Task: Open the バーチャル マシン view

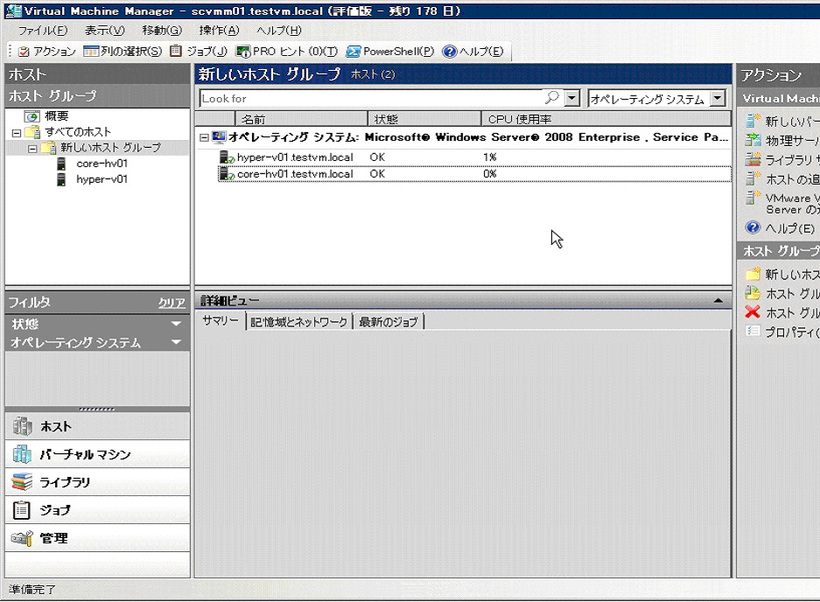Action: [85, 454]
